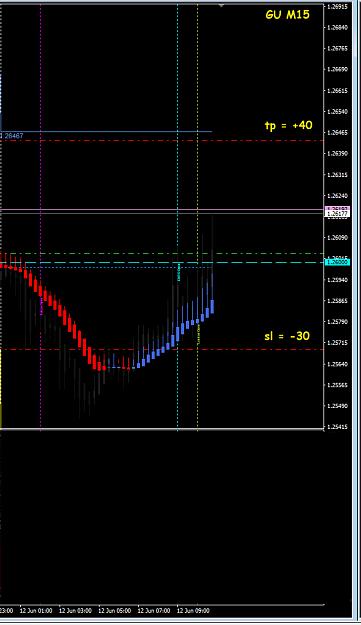This screenshot has height=625, width=361.
Task: Click the 1.26690 value on the price scale
Action: pyautogui.click(x=337, y=69)
